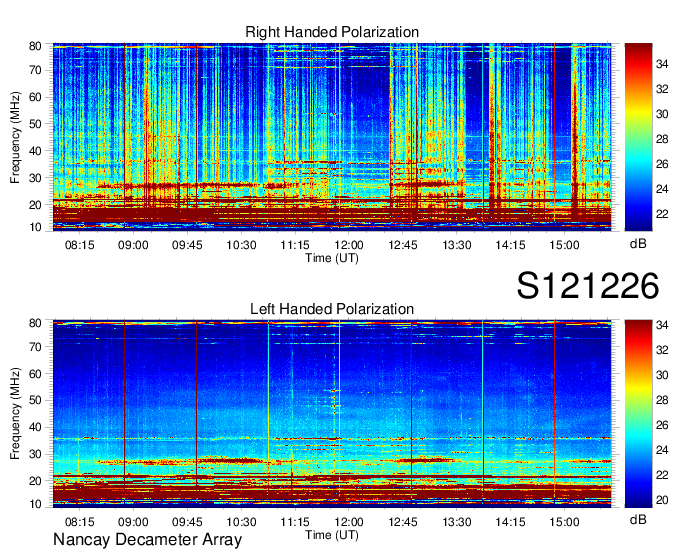Click the "dB" unit label under Left Handed color bar

click(x=638, y=520)
